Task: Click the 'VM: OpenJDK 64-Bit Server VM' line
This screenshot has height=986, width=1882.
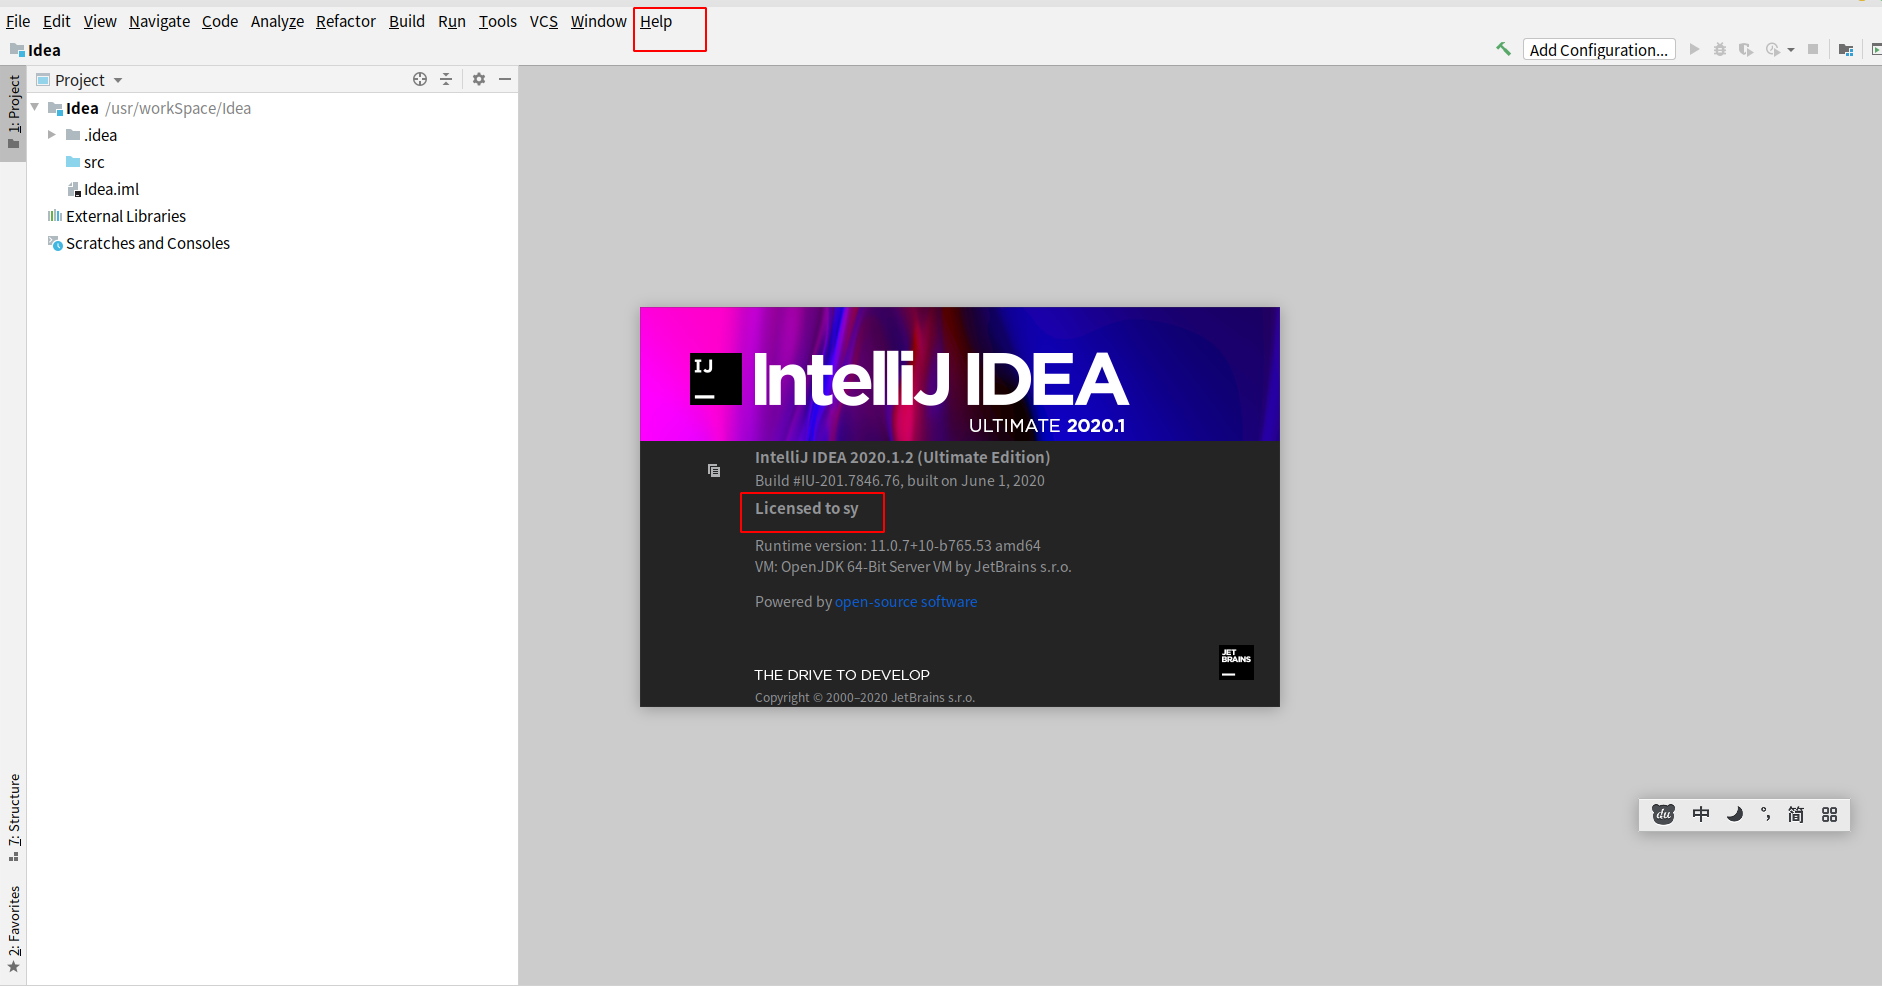Action: pos(913,566)
